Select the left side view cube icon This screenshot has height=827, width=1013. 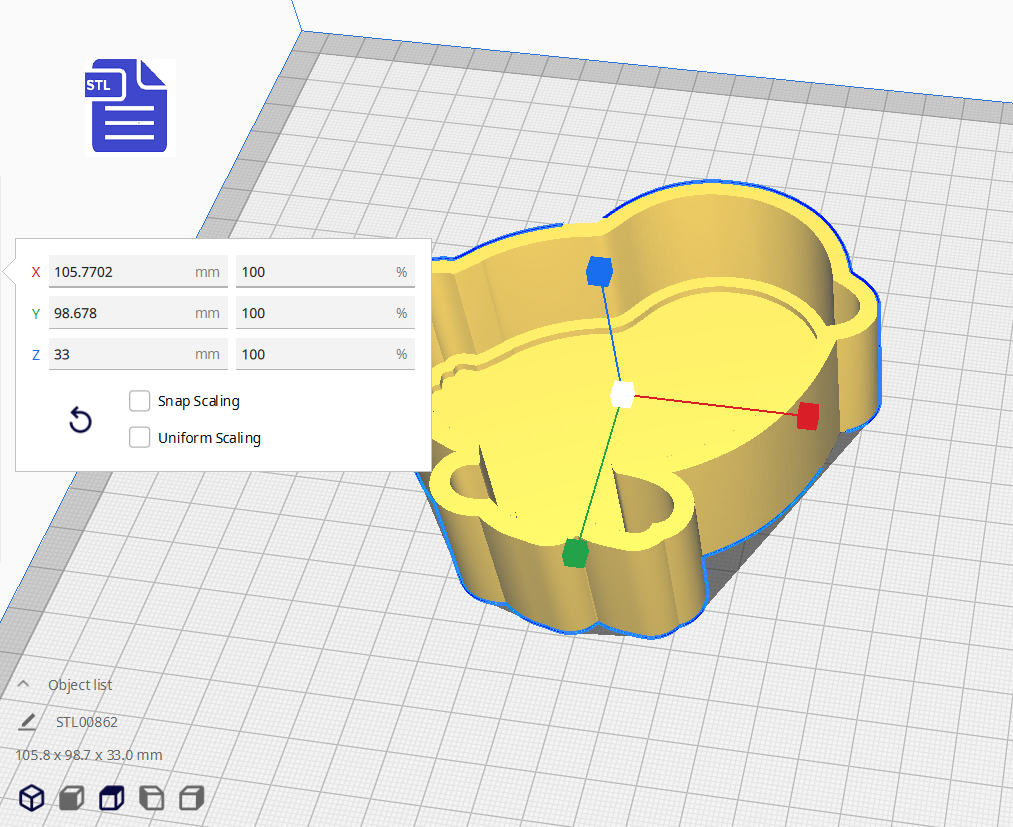[151, 797]
